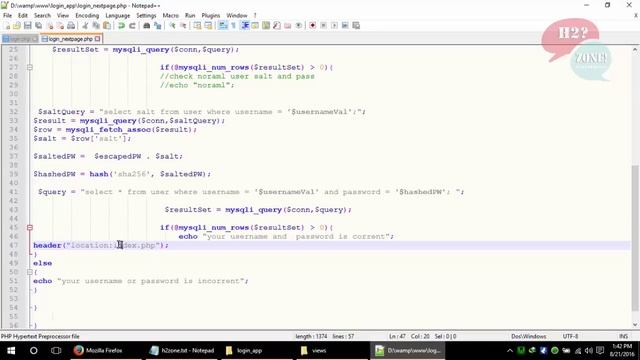The image size is (640, 360).
Task: Show the Document Map panel icon
Action: click(266, 26)
